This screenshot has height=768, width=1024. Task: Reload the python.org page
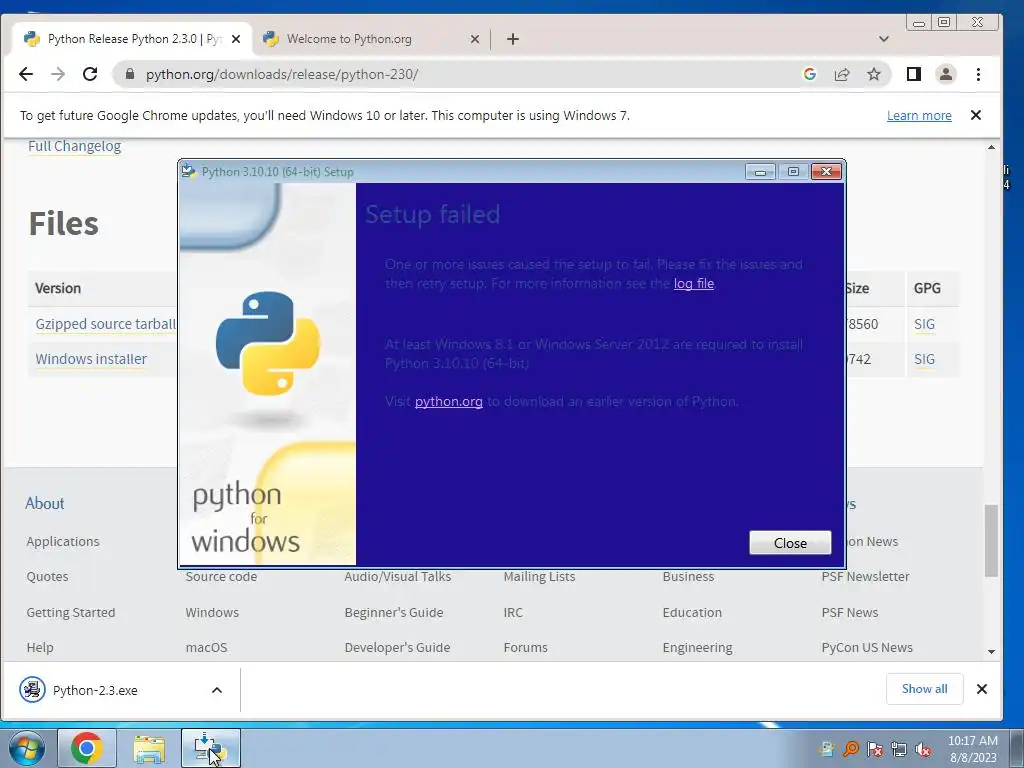pyautogui.click(x=90, y=74)
